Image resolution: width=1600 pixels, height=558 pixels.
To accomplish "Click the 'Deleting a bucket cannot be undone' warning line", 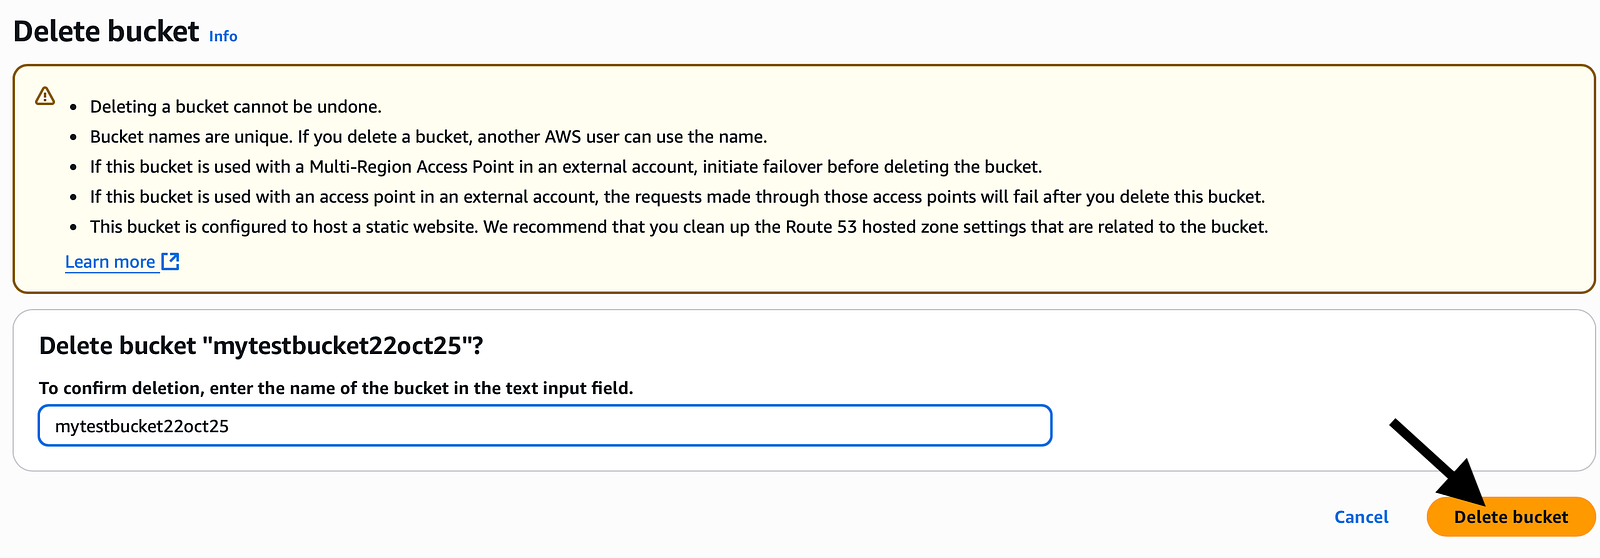I will pos(236,107).
